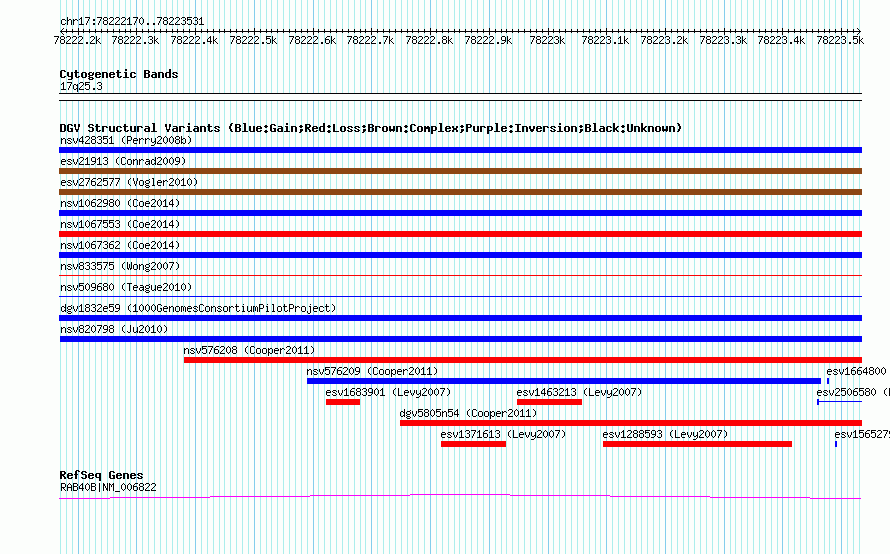Click the red bar of nsv576208
The height and width of the screenshot is (554, 890).
[523, 360]
